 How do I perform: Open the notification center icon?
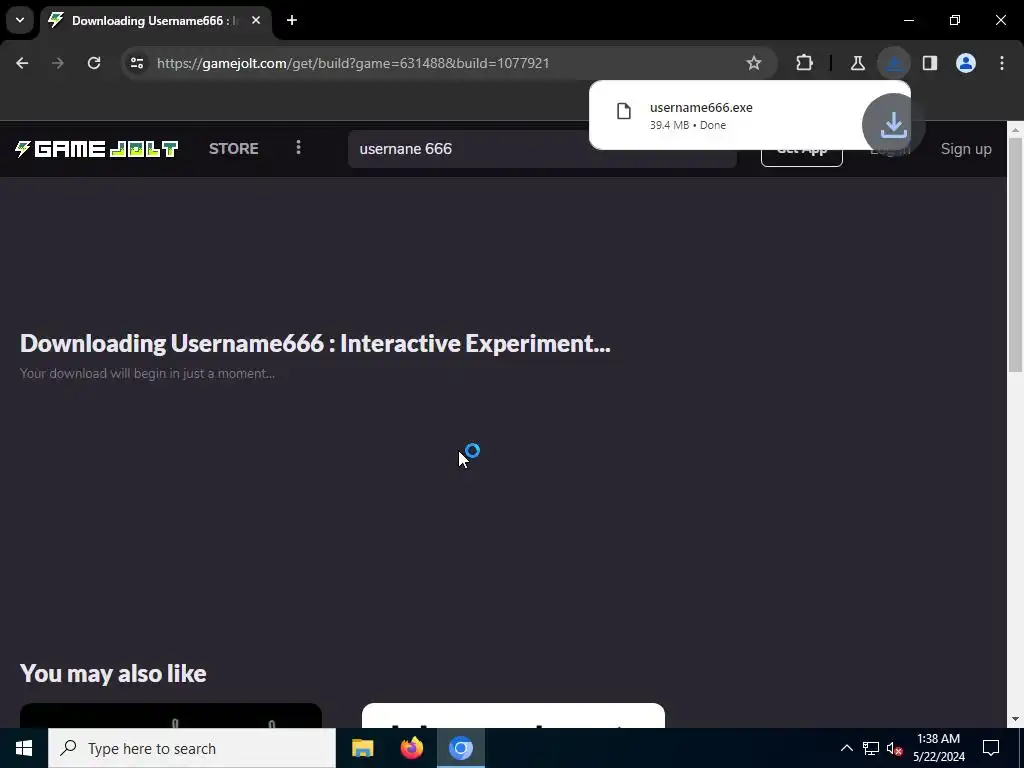[991, 748]
